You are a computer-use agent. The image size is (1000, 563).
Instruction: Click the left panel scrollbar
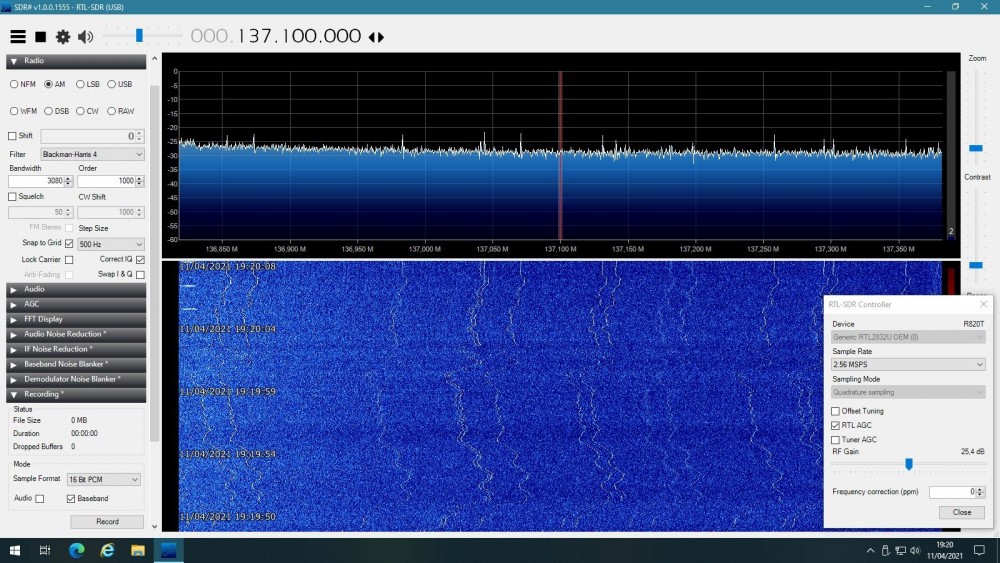coord(154,265)
